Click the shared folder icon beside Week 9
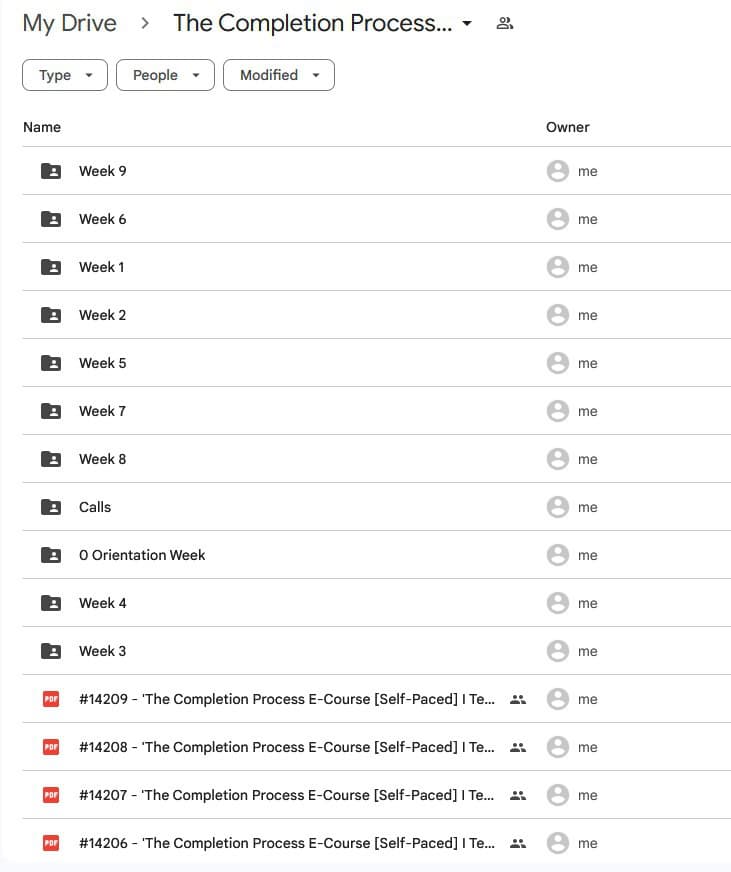731x872 pixels. [50, 170]
